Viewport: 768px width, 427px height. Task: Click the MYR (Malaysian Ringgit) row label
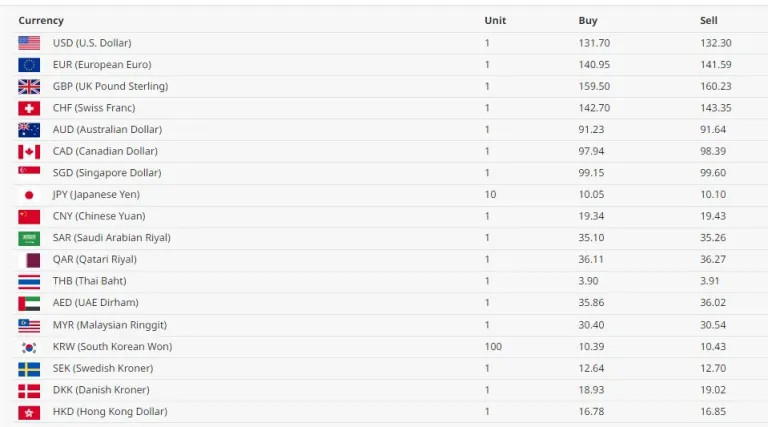[110, 325]
